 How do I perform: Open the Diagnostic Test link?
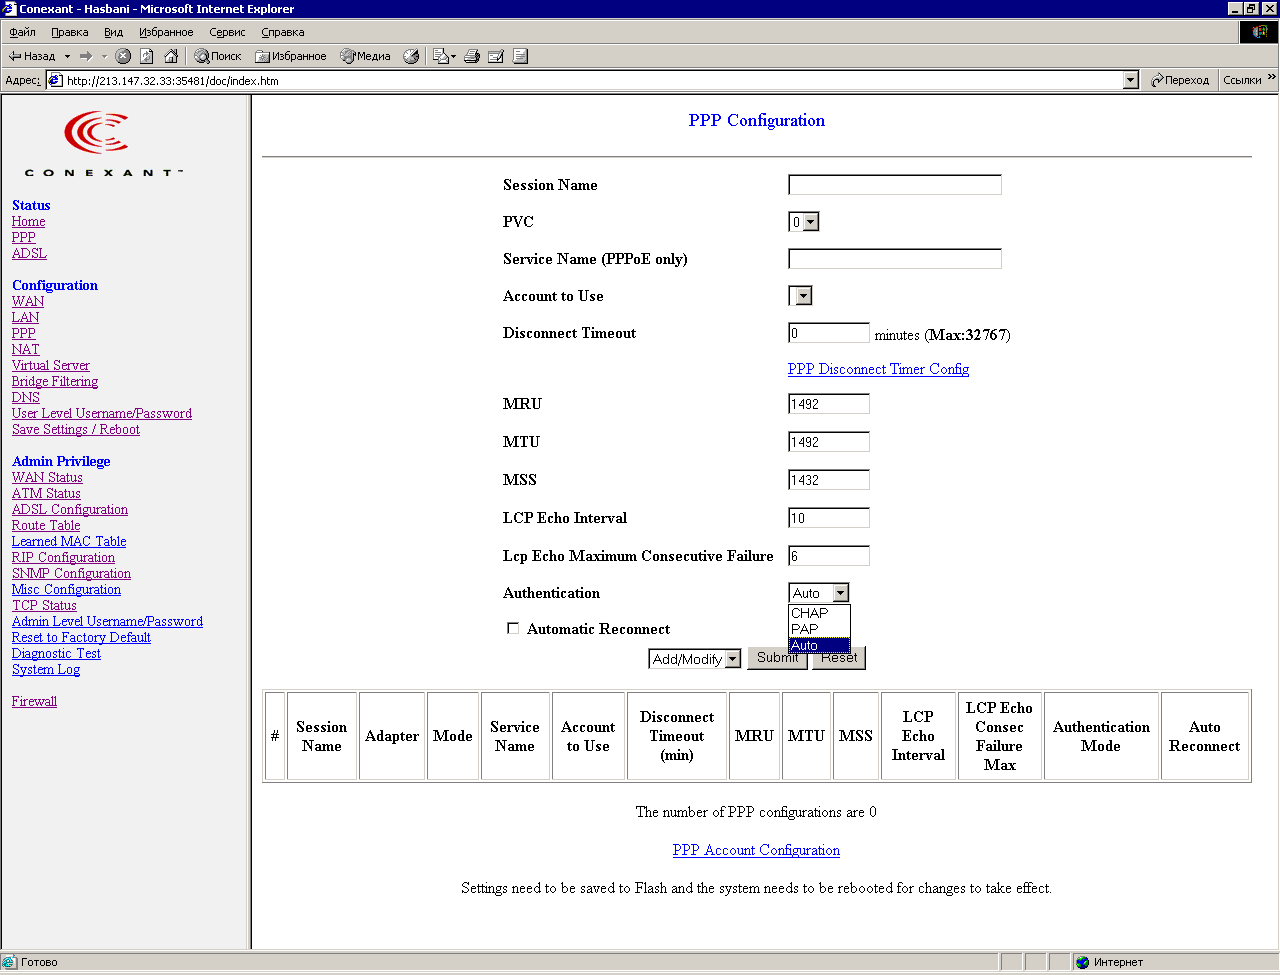[56, 653]
